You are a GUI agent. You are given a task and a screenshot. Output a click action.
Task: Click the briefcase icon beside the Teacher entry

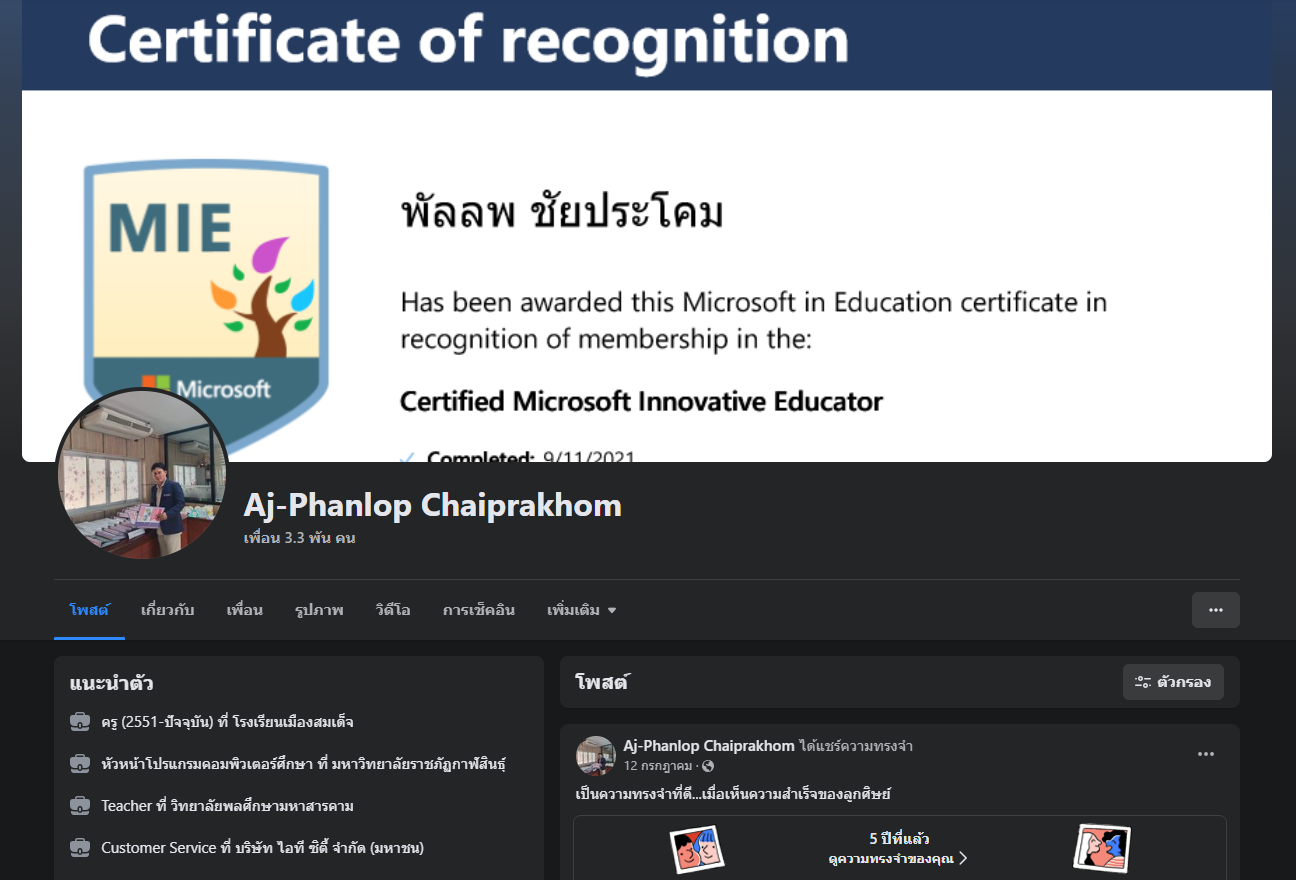(x=80, y=806)
